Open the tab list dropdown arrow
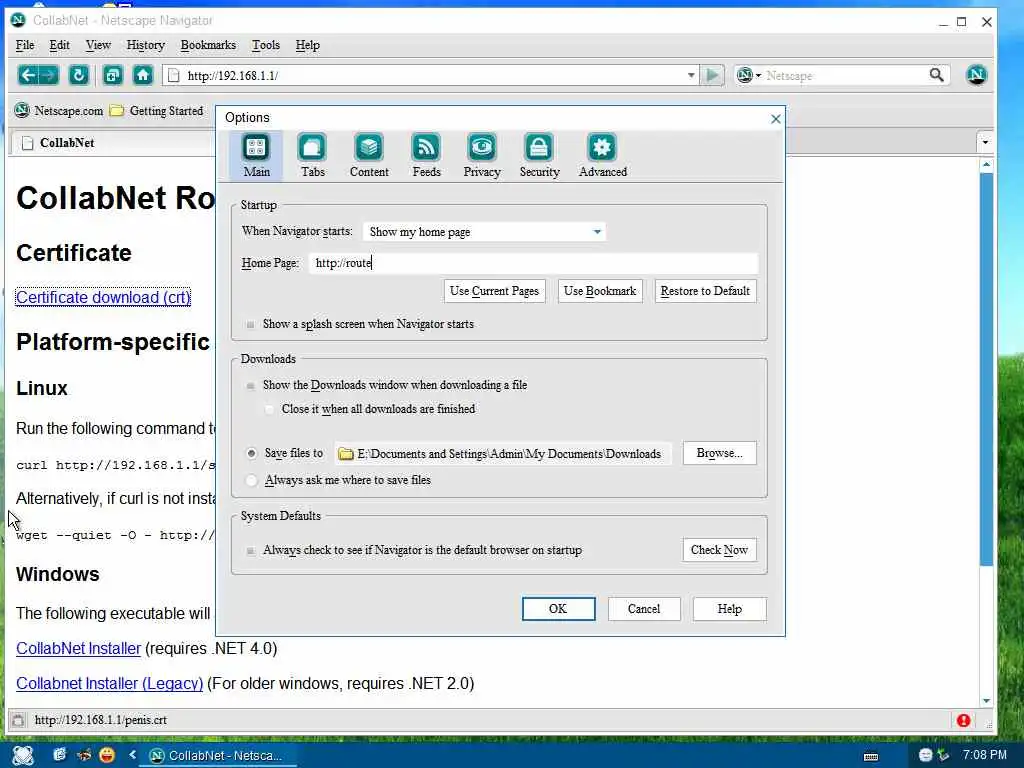This screenshot has height=768, width=1024. (985, 142)
